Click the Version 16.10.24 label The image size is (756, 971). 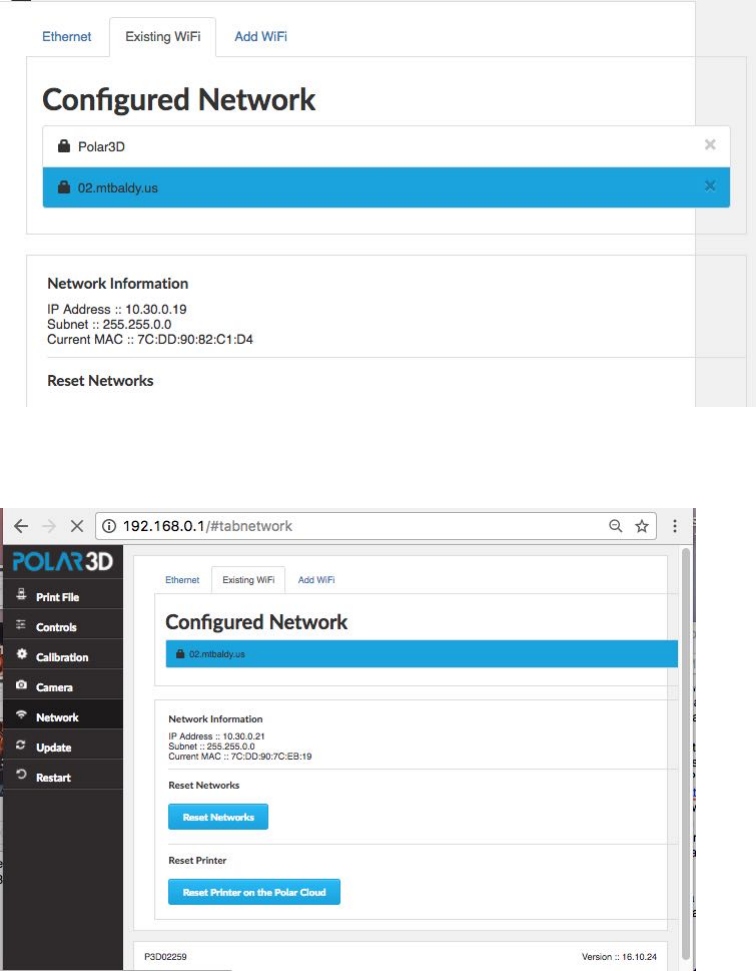(619, 957)
